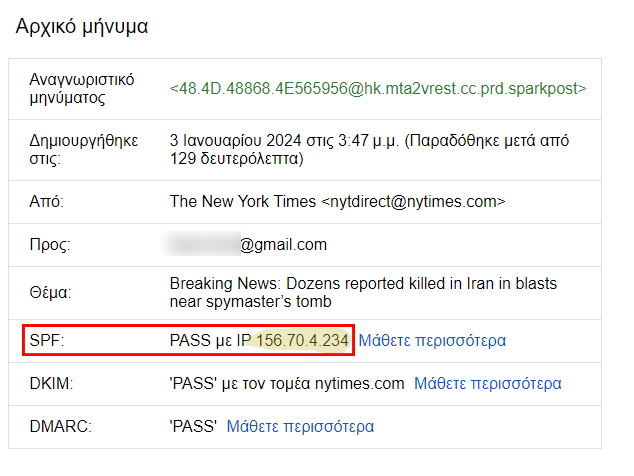Click the DMARC 'PASS' result text
This screenshot has width=634, height=476.
tap(193, 426)
